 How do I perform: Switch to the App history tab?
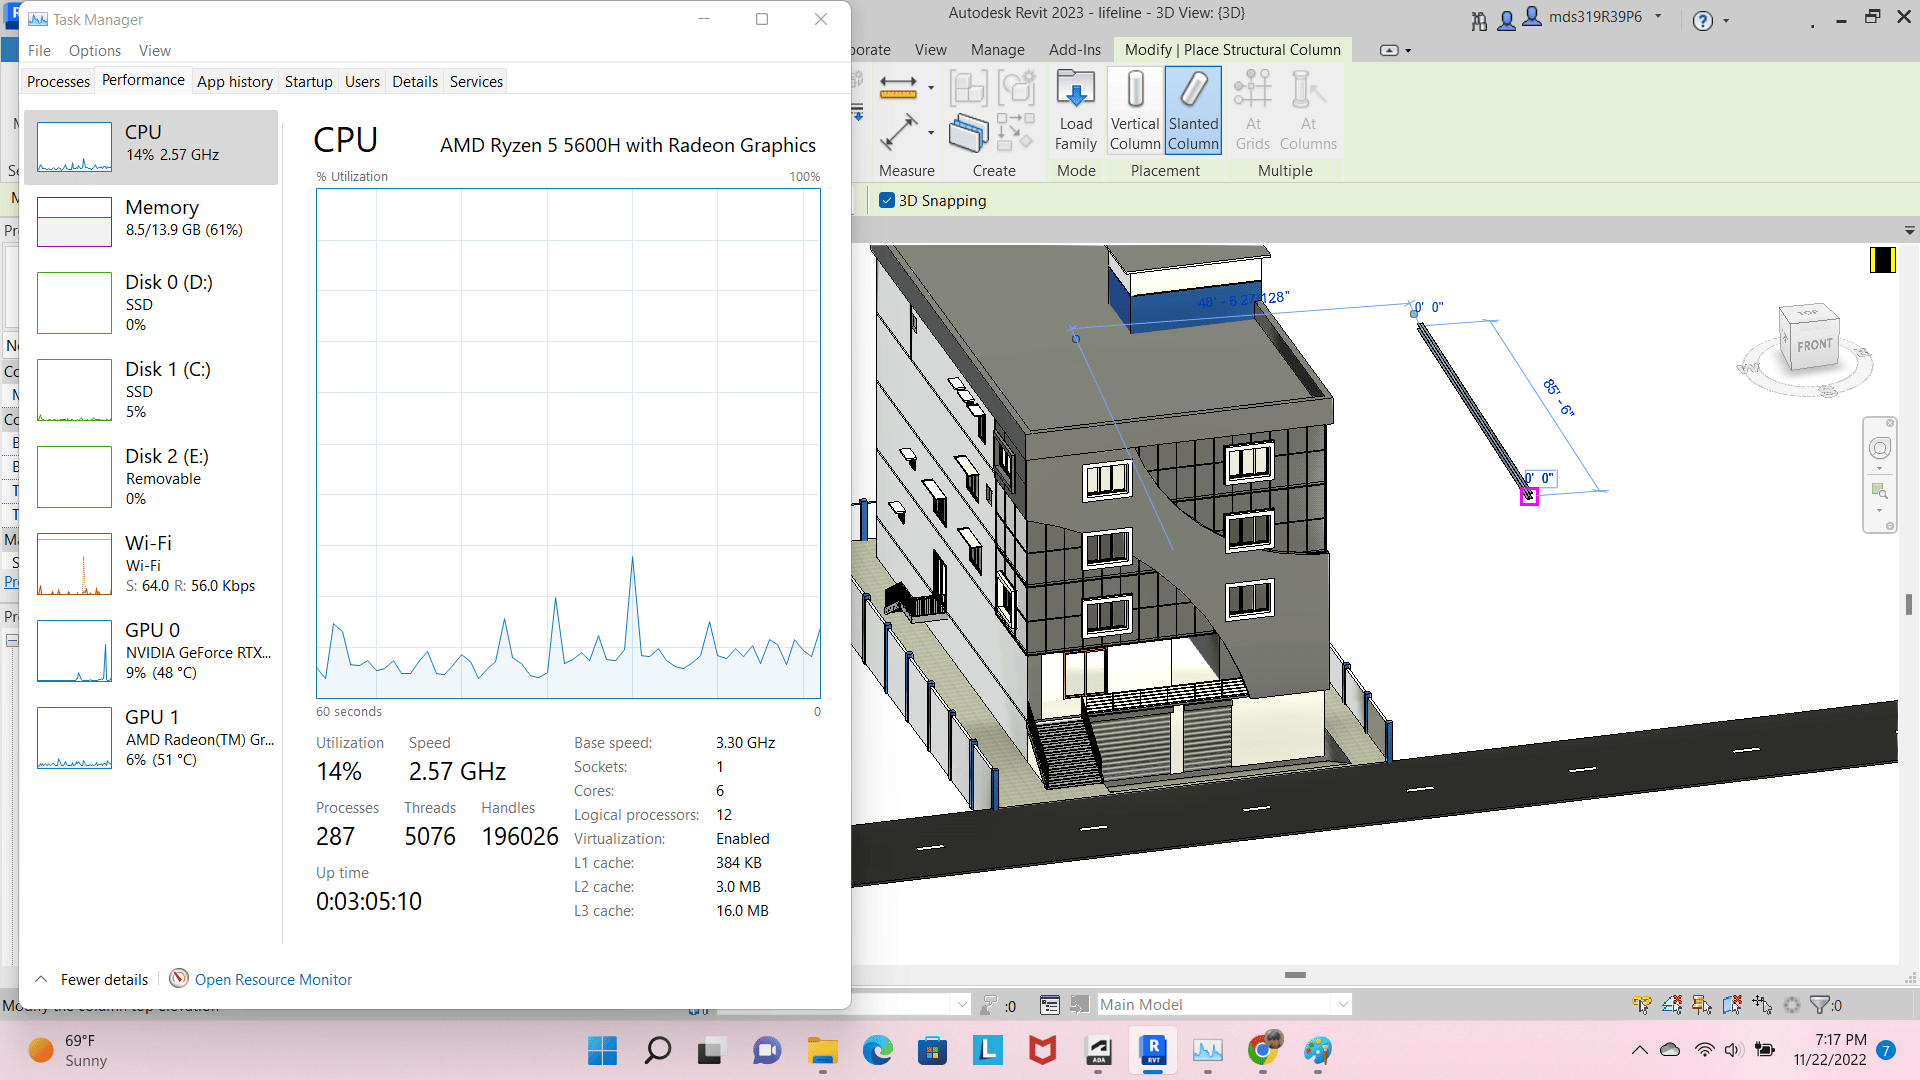point(235,81)
